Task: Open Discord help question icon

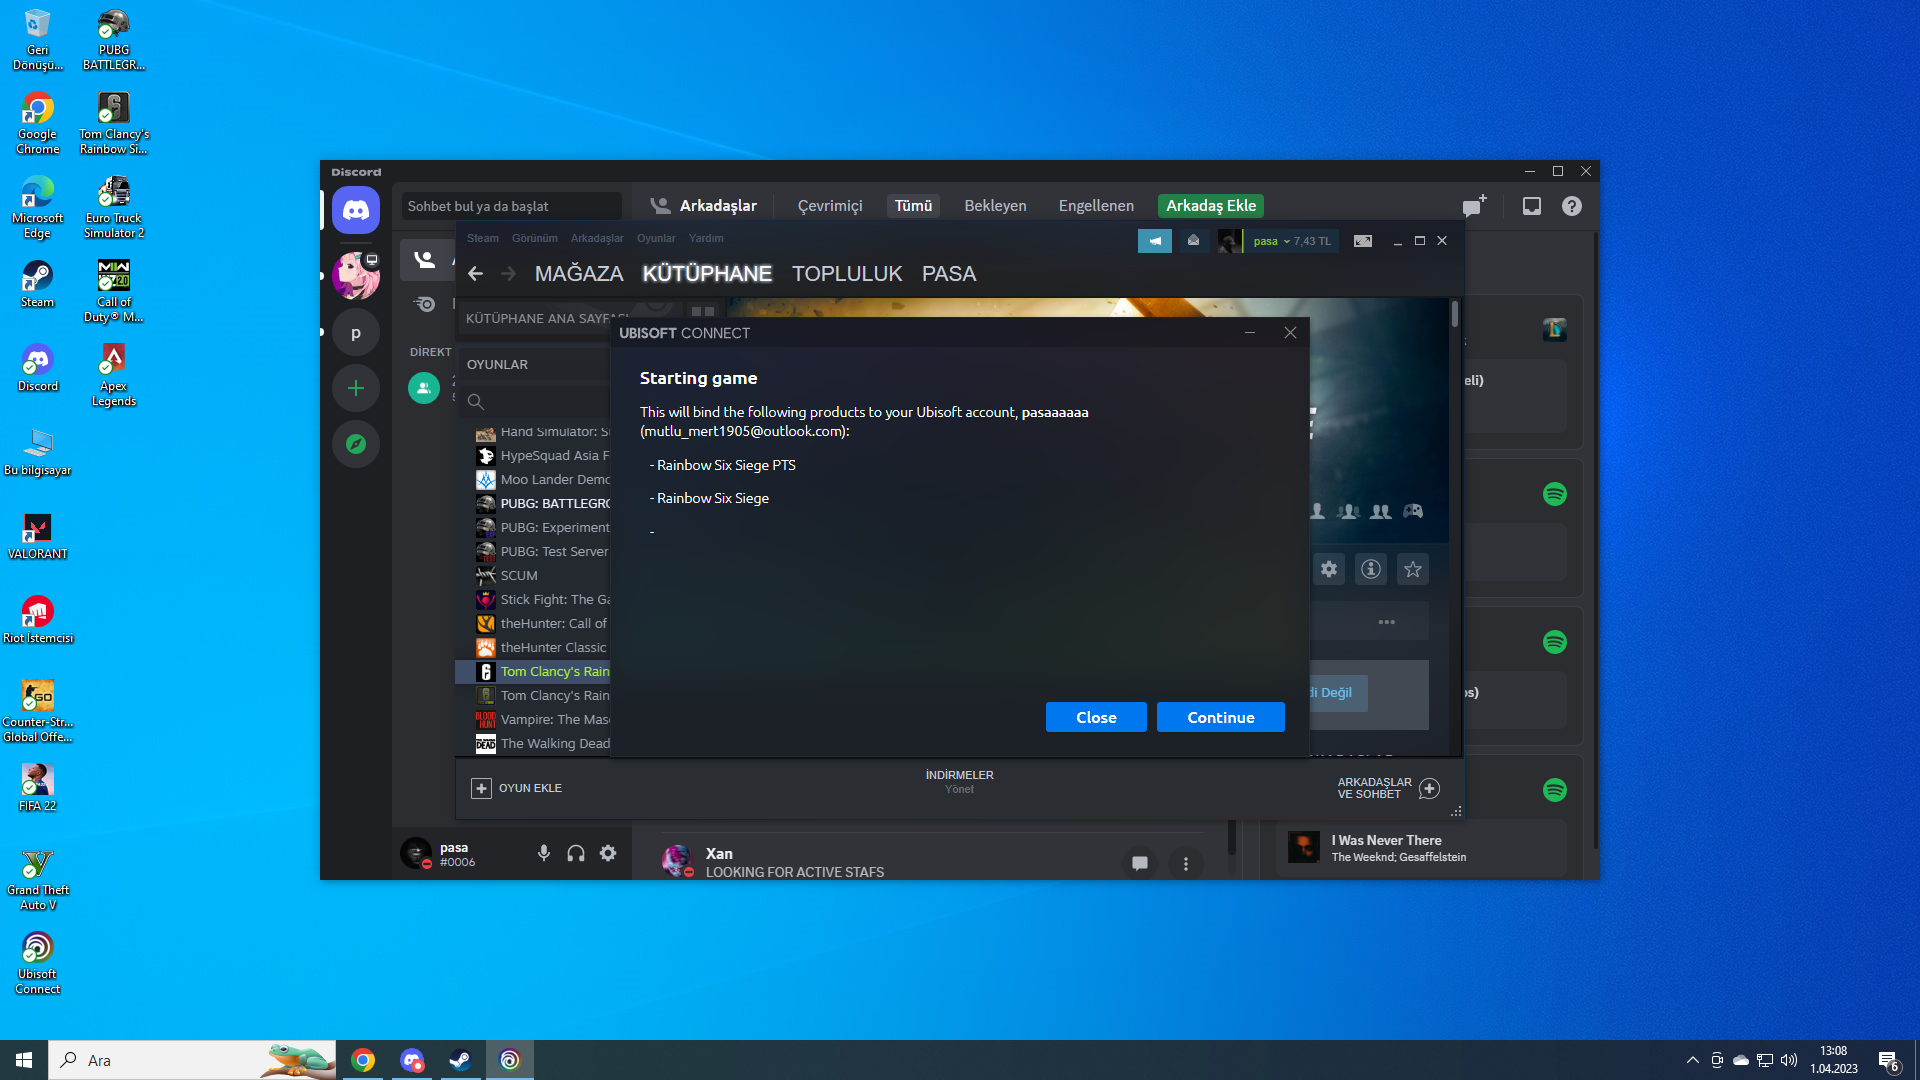Action: pyautogui.click(x=1572, y=206)
